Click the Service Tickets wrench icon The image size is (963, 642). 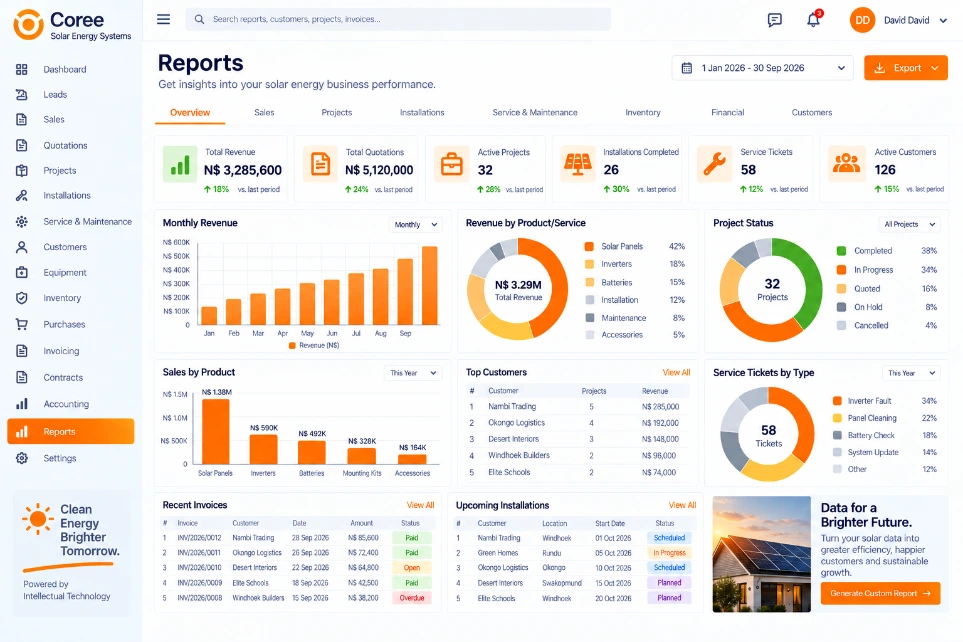[714, 164]
